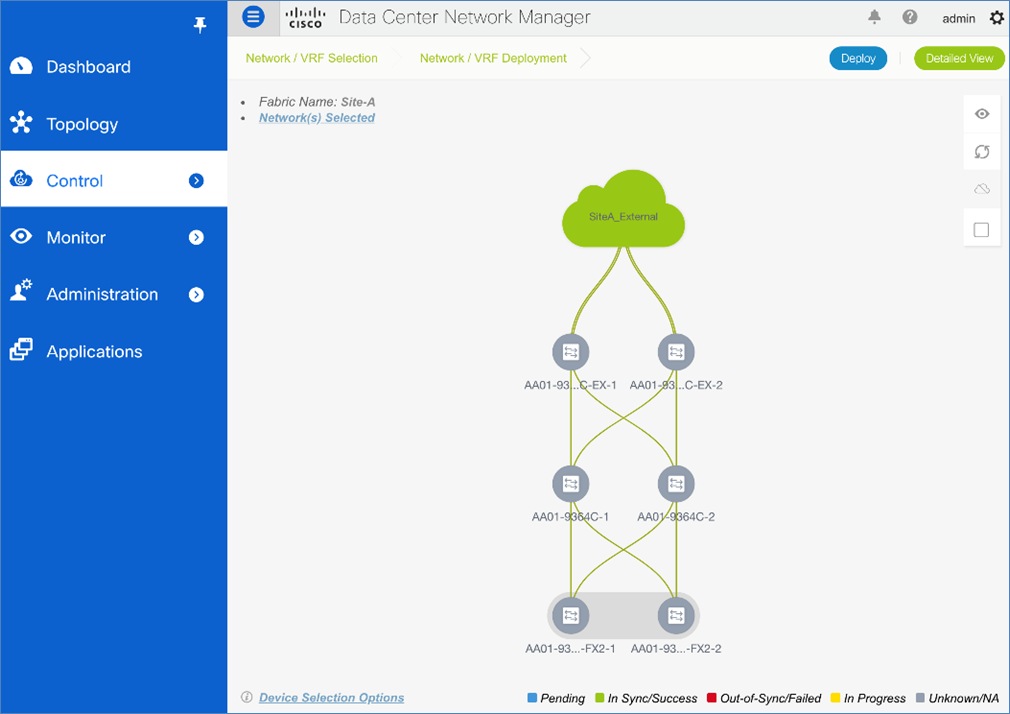Click the Unknown/NA gray legend swatch
This screenshot has height=714, width=1010.
pyautogui.click(x=920, y=697)
